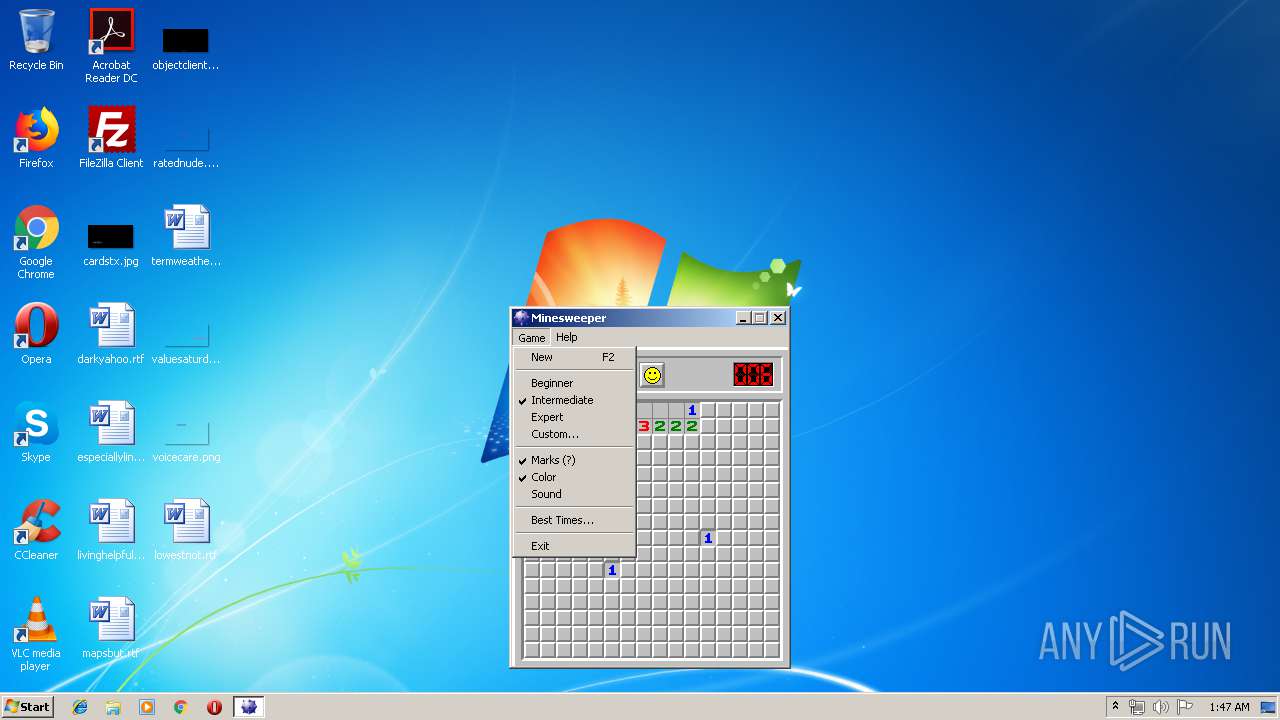Select the especiallylin... document icon
The height and width of the screenshot is (720, 1280).
(111, 432)
